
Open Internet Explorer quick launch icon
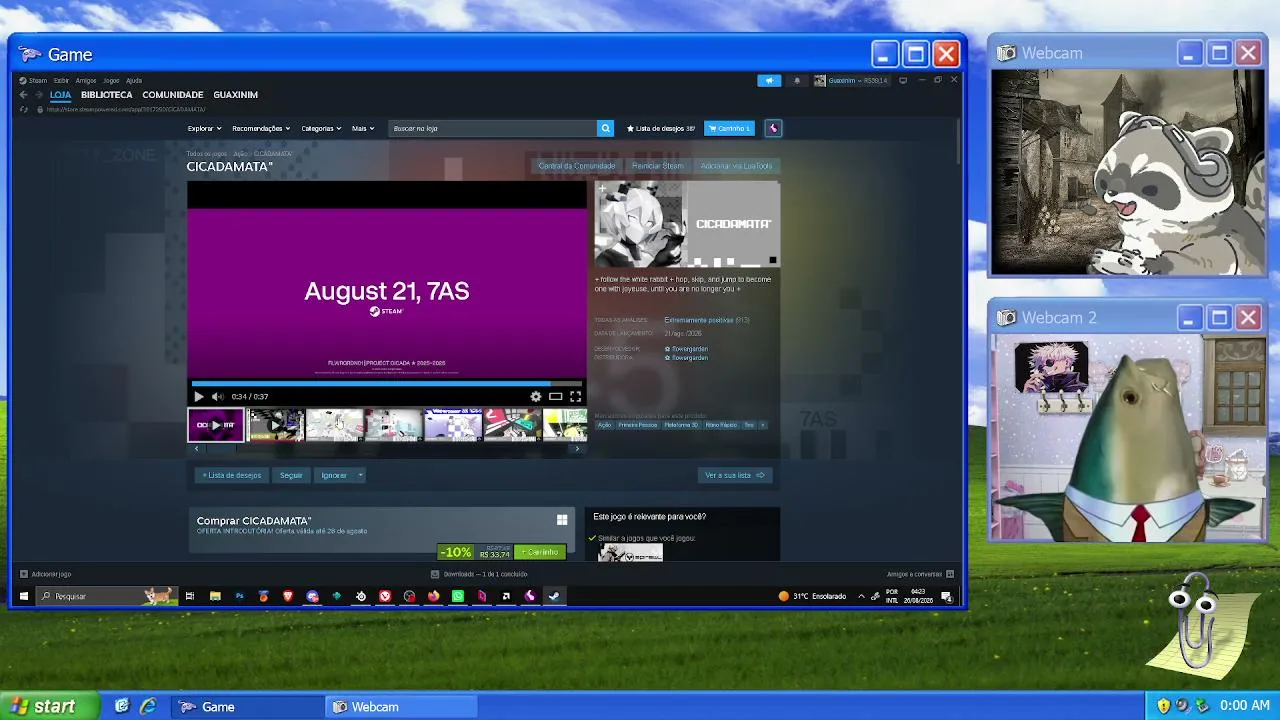click(x=148, y=706)
